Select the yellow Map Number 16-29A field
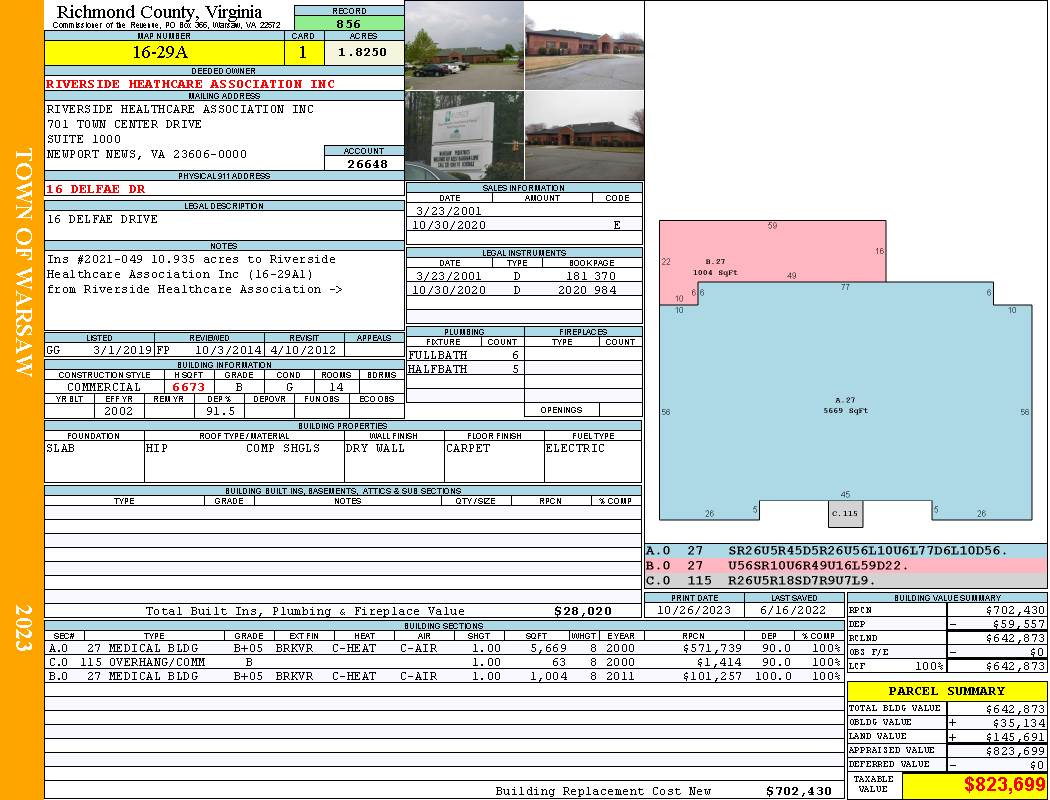1050x800 pixels. pos(164,52)
